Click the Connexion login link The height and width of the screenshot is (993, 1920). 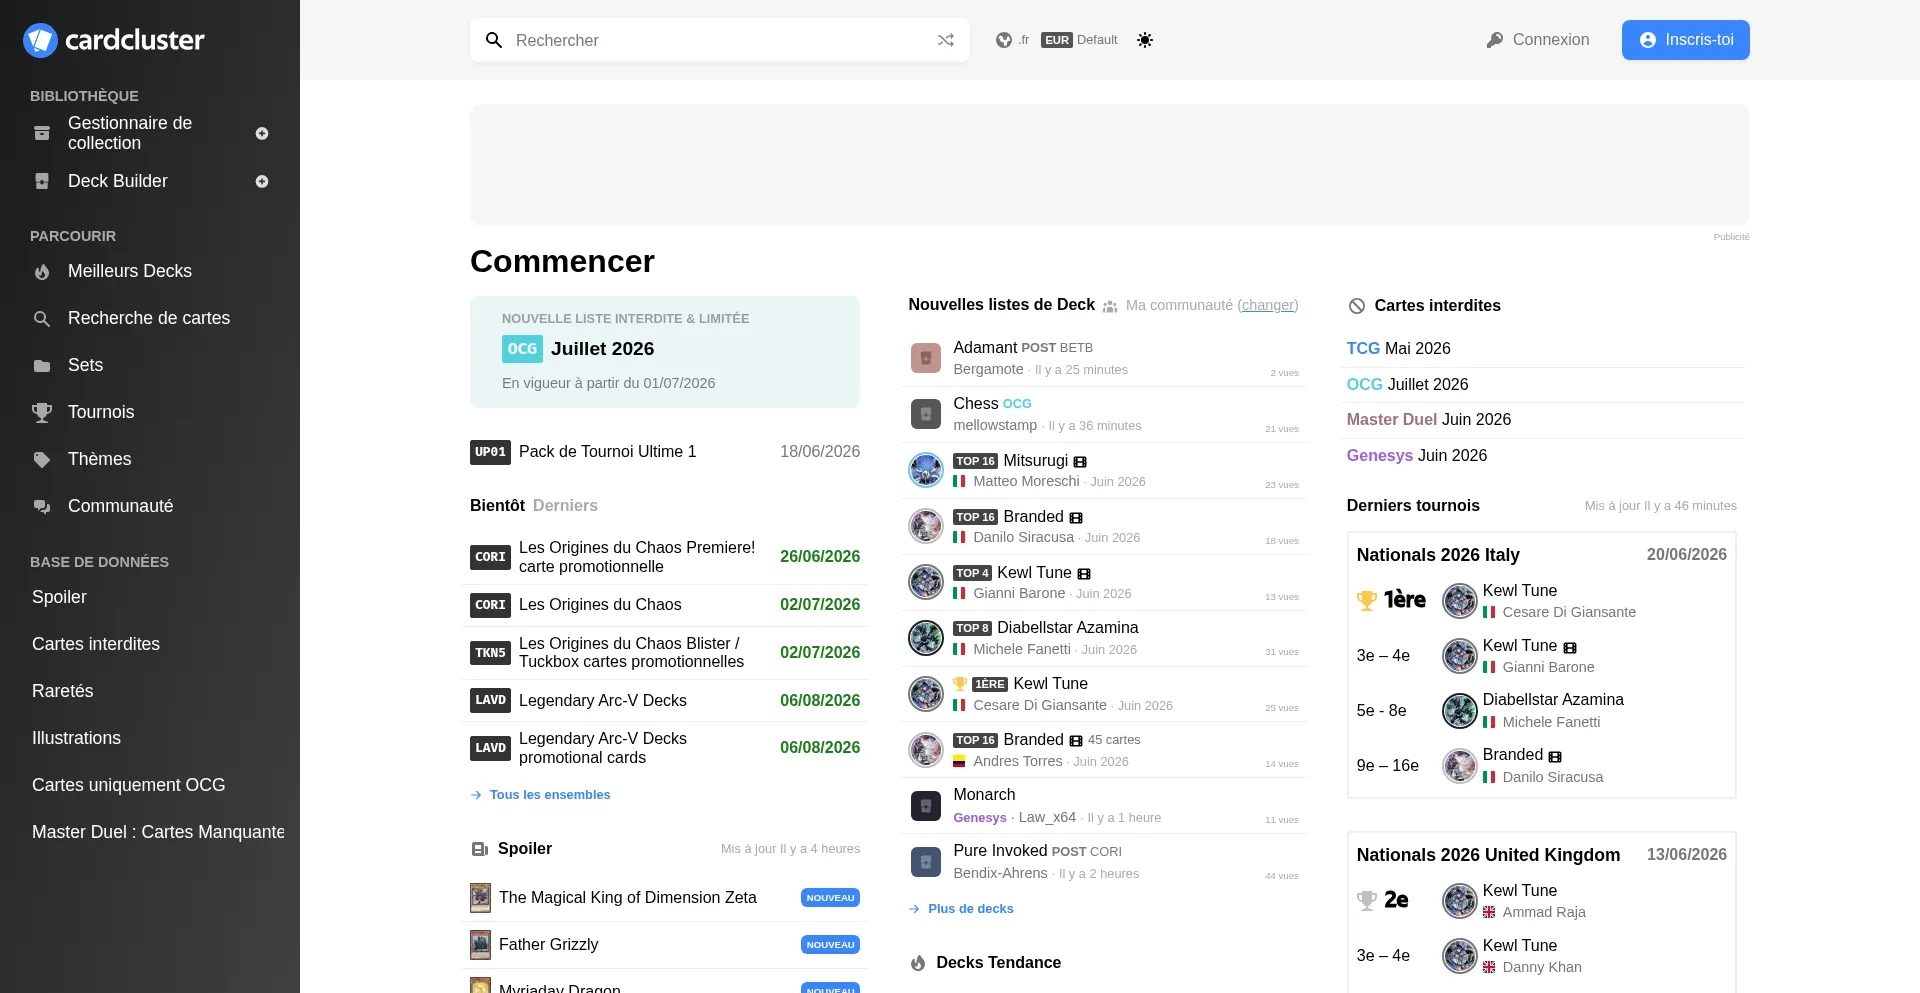click(1538, 40)
